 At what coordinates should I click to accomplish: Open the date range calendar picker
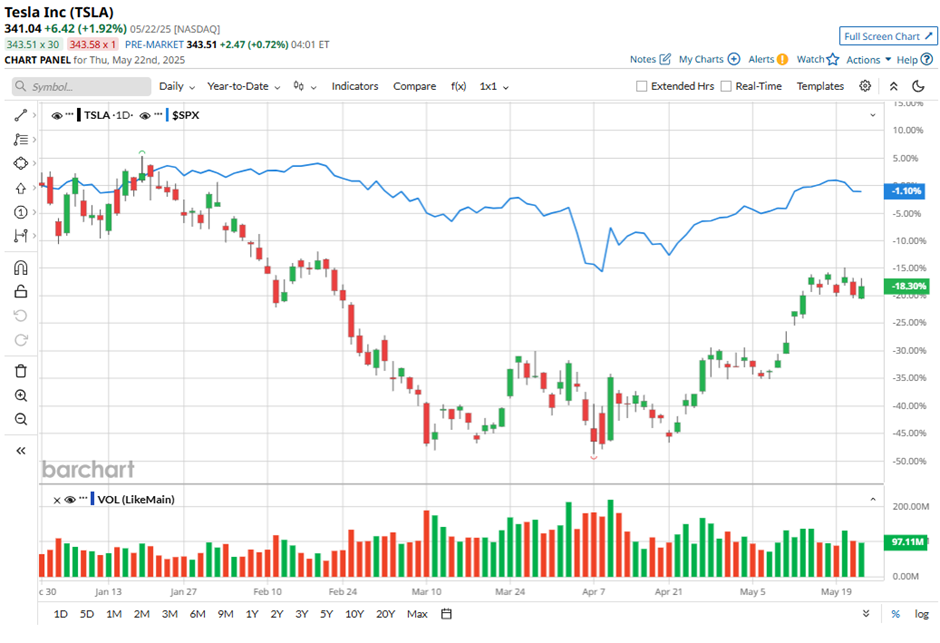pos(446,614)
